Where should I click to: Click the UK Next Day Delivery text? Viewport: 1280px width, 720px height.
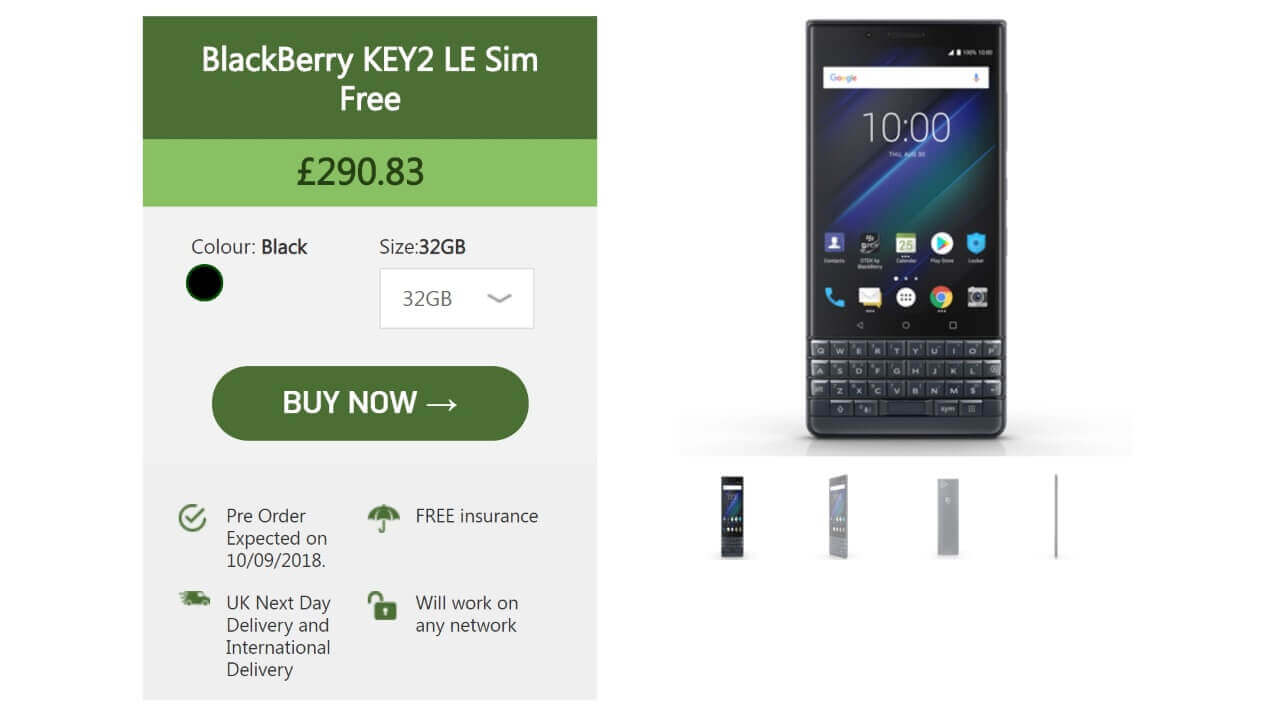pyautogui.click(x=278, y=636)
